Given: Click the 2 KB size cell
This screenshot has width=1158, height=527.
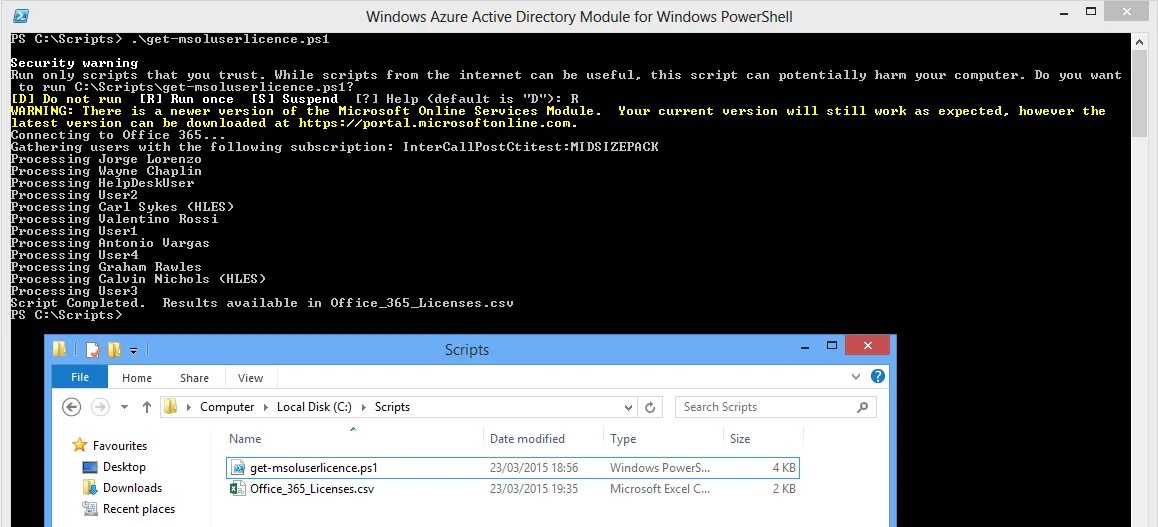Looking at the screenshot, I should click(x=784, y=489).
